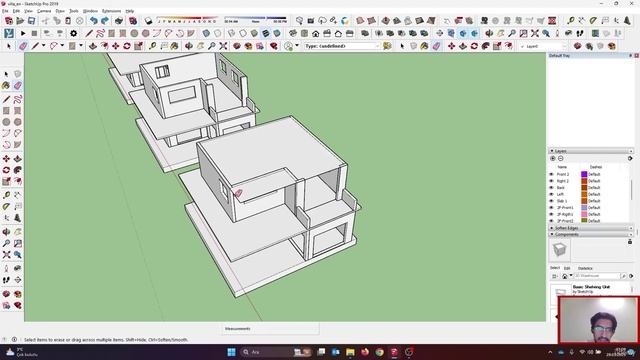Select the Scale tool in left toolbar
640x360 pixels.
click(6, 182)
